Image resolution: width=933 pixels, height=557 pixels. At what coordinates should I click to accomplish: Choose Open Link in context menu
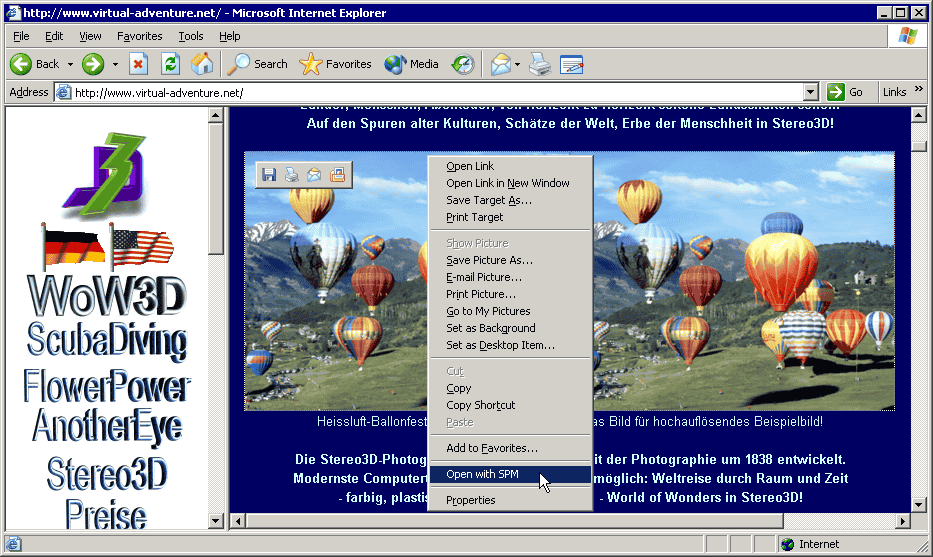click(511, 166)
